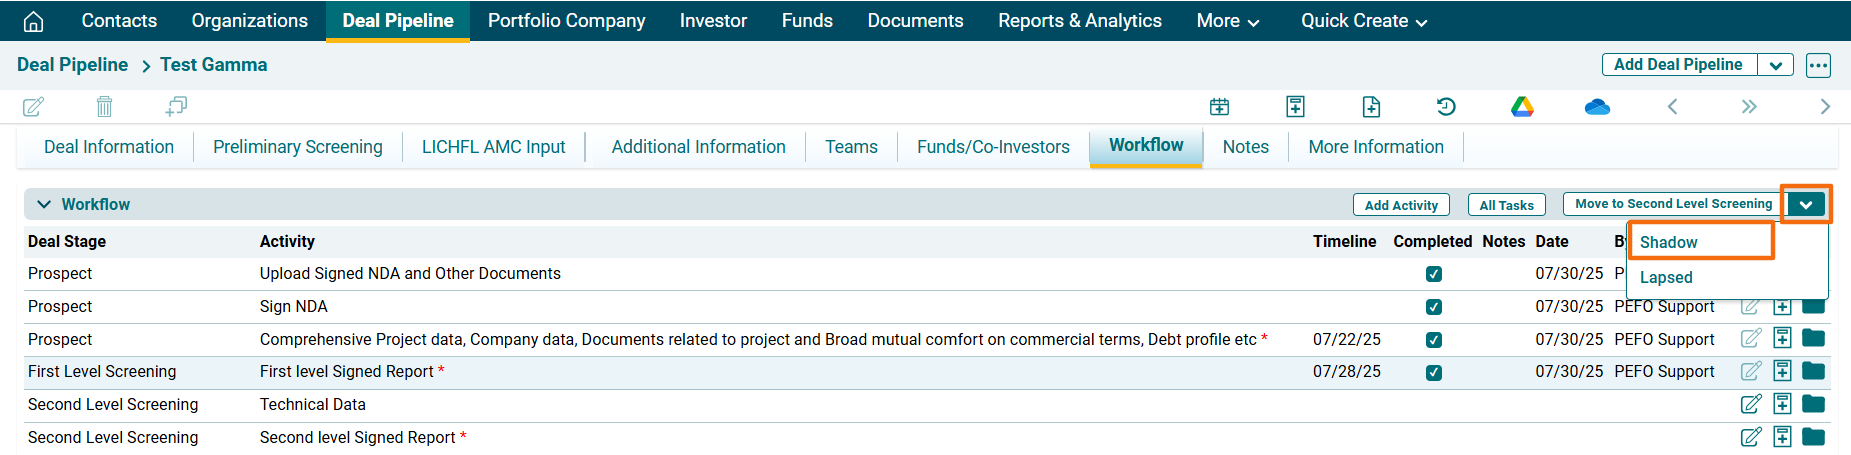
Task: Click the edit pencil icon in toolbar
Action: click(33, 106)
